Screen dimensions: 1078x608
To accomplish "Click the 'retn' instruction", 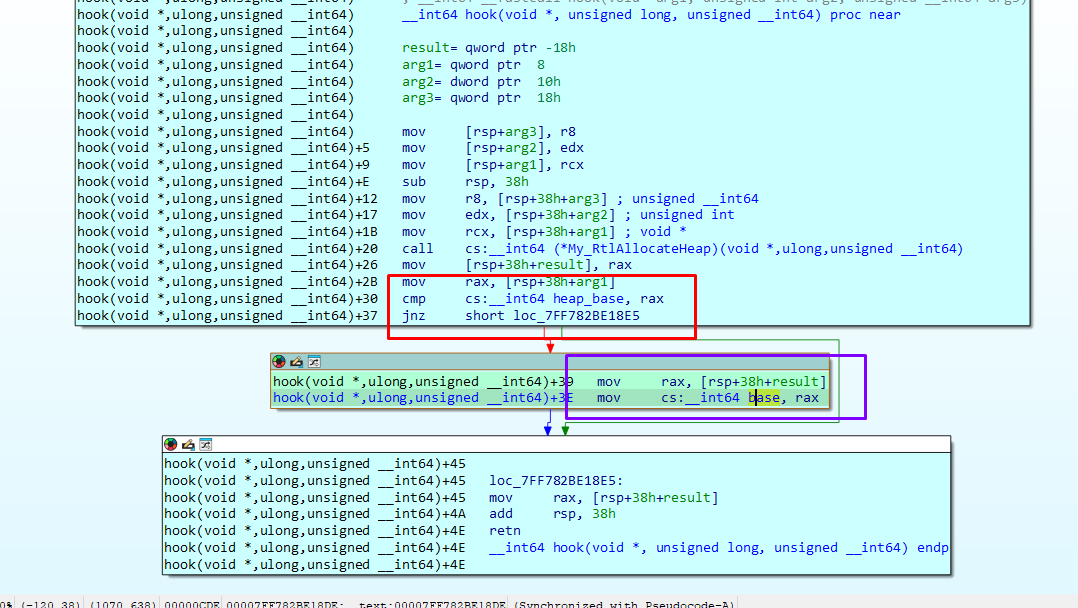I will 505,530.
